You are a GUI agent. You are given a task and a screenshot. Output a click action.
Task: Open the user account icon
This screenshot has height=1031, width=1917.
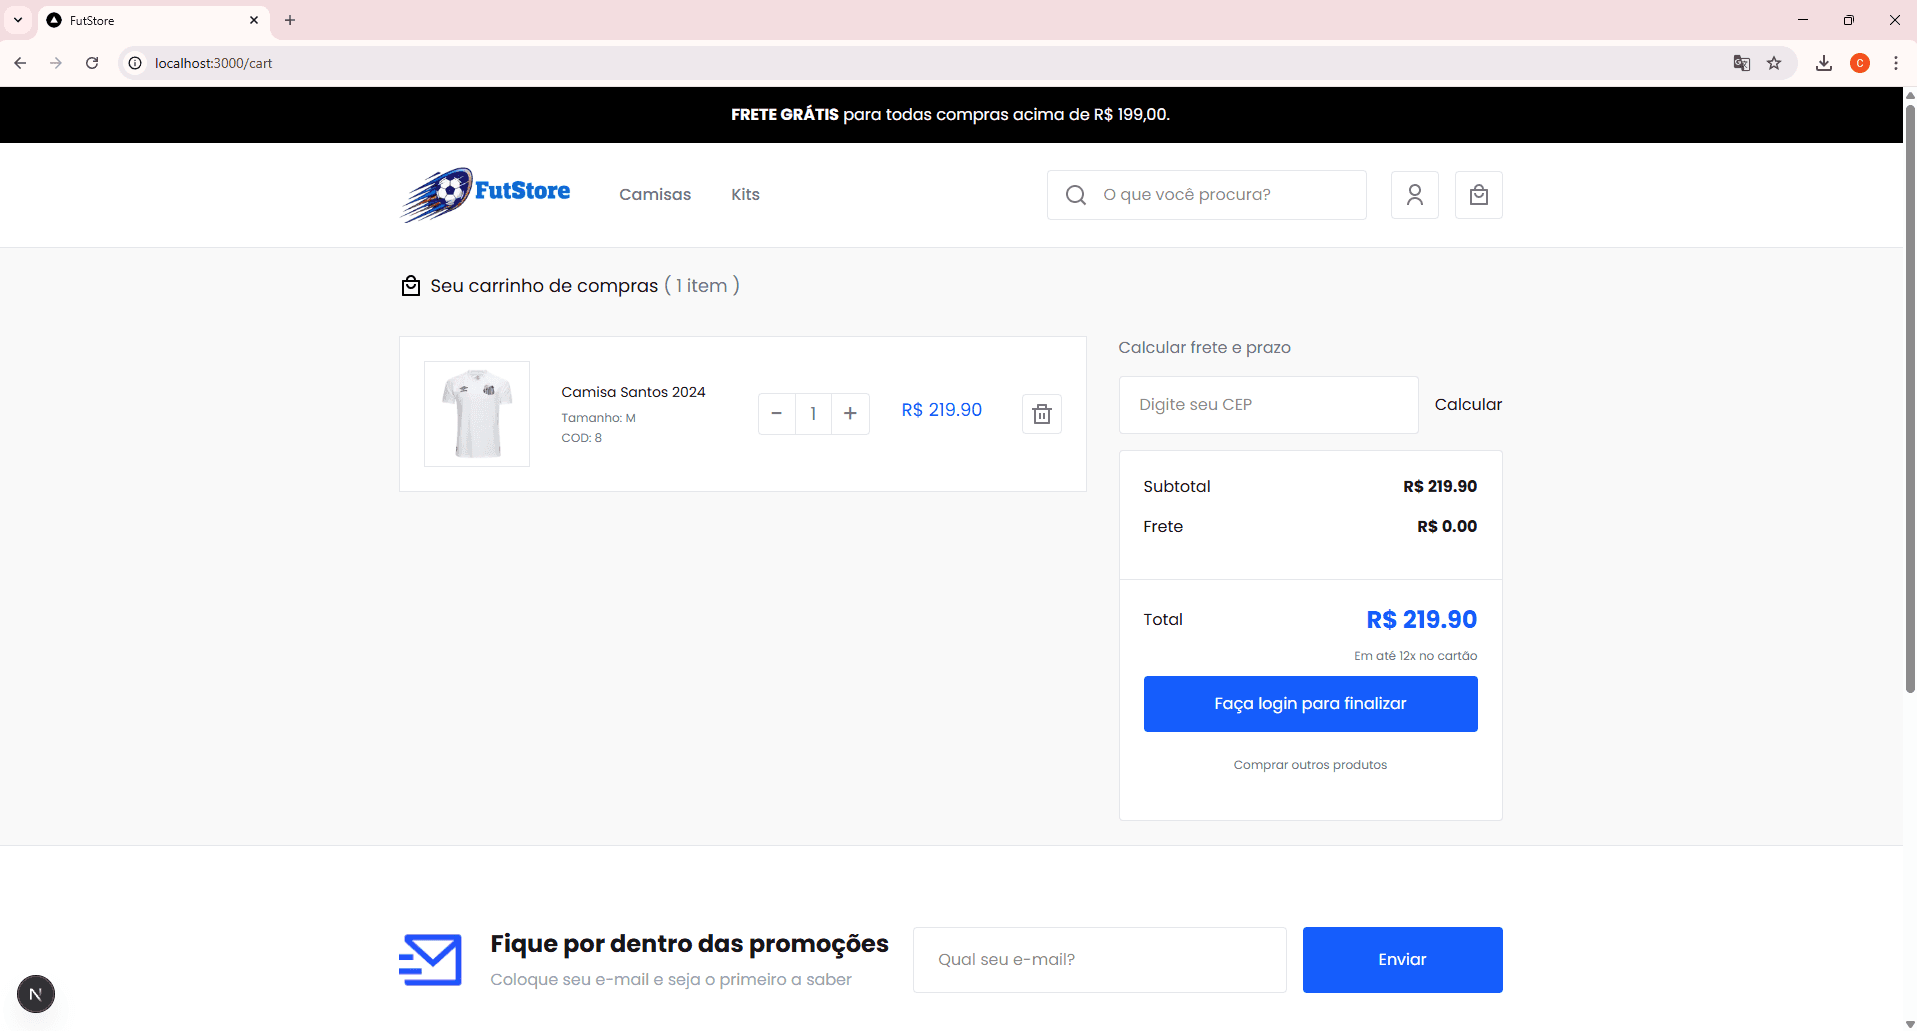(1413, 194)
